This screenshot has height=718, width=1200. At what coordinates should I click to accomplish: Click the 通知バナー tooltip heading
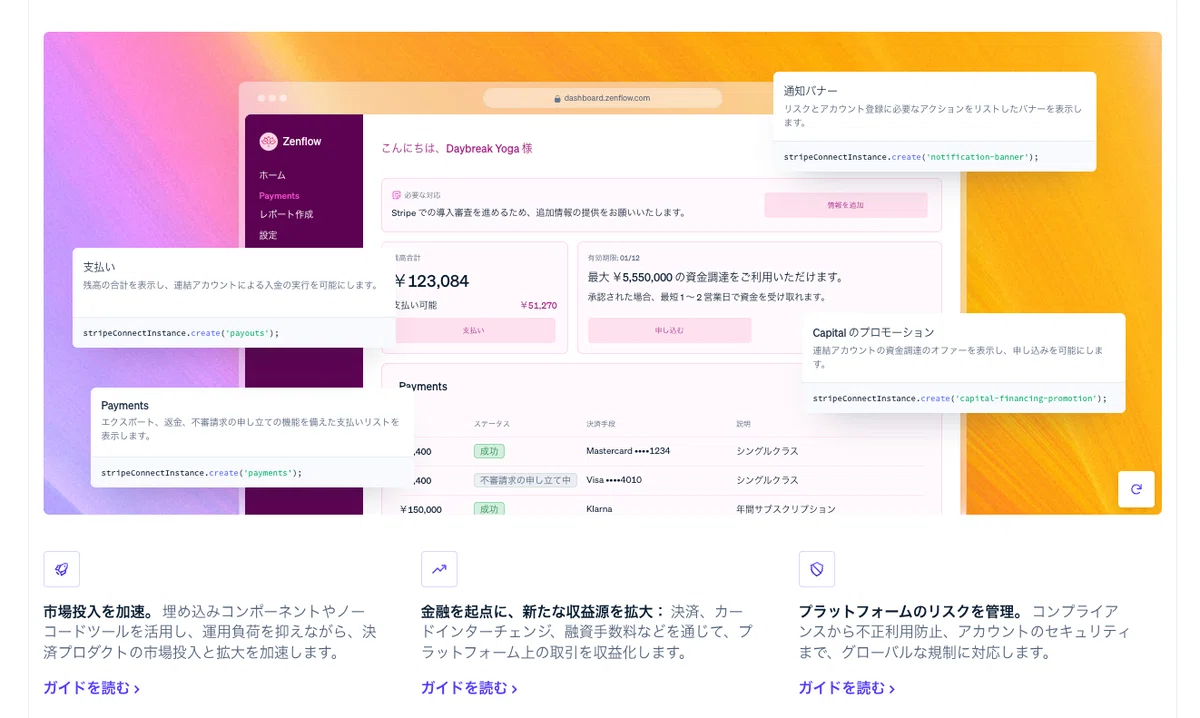(x=811, y=91)
